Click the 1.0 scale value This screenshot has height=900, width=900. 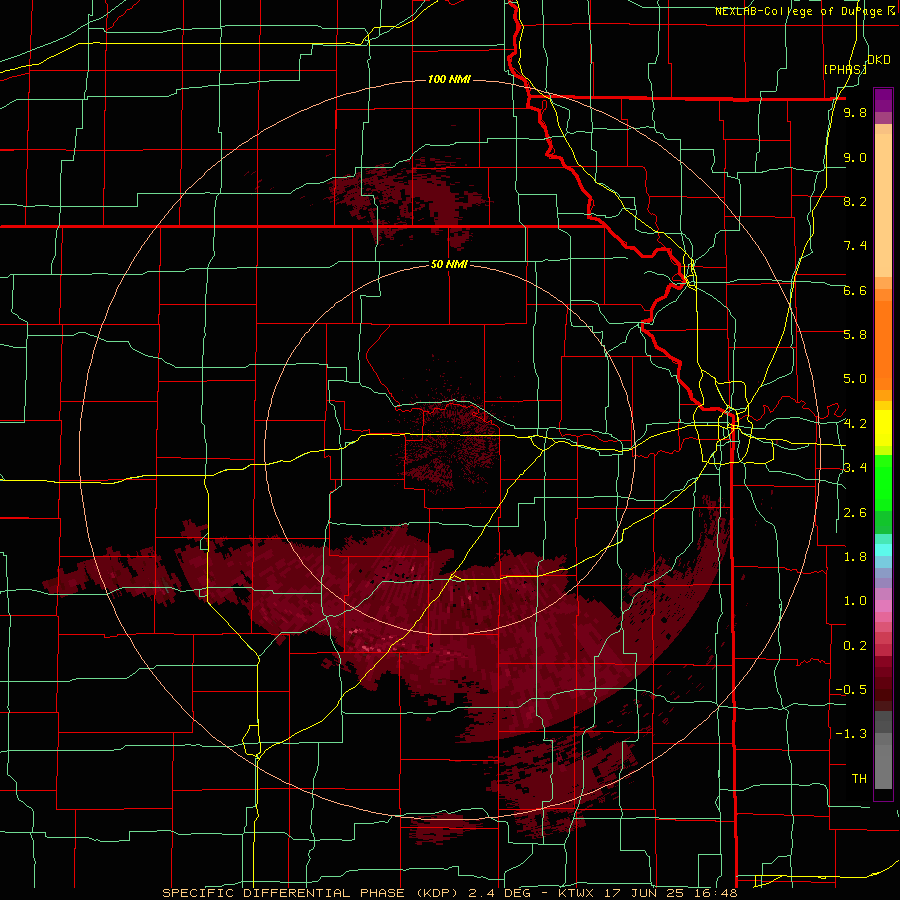point(855,601)
